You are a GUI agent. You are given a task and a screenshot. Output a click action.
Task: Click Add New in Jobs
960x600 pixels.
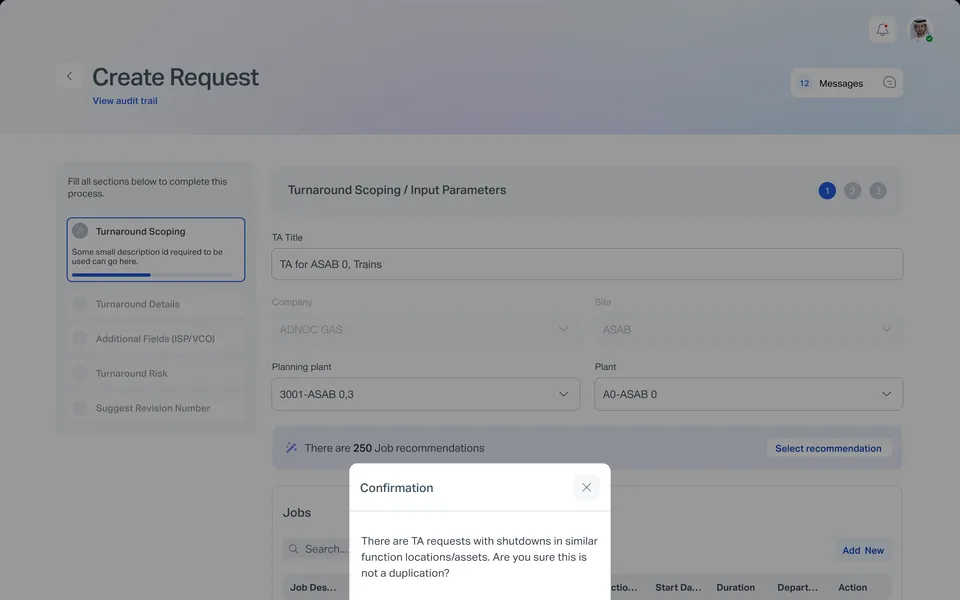click(863, 550)
